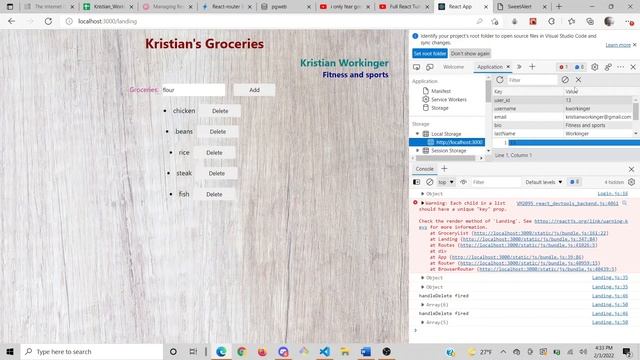Delete the fish grocery item
This screenshot has height=360, width=640.
click(214, 194)
